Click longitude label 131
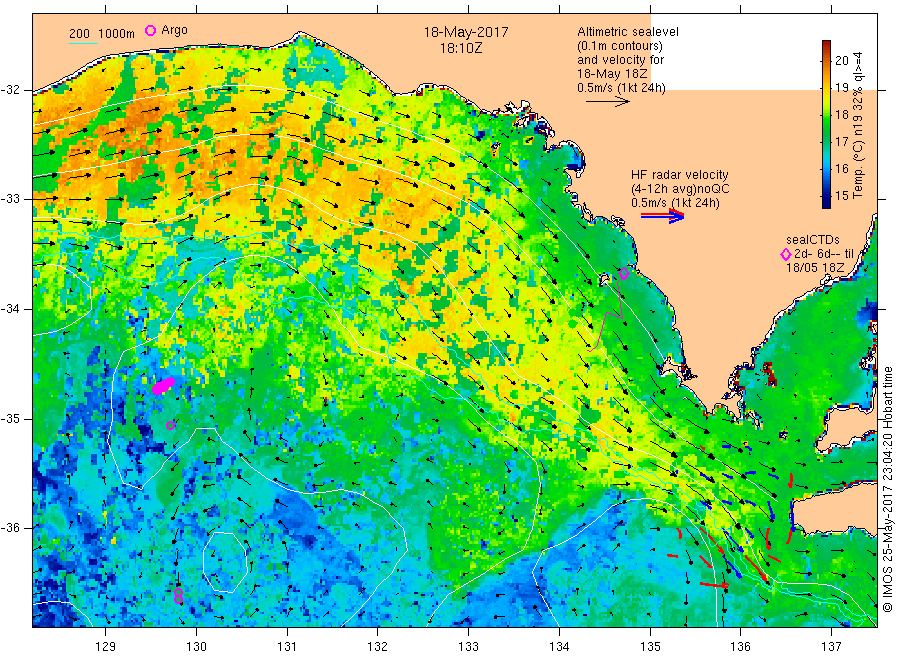900x660 pixels. click(x=287, y=646)
